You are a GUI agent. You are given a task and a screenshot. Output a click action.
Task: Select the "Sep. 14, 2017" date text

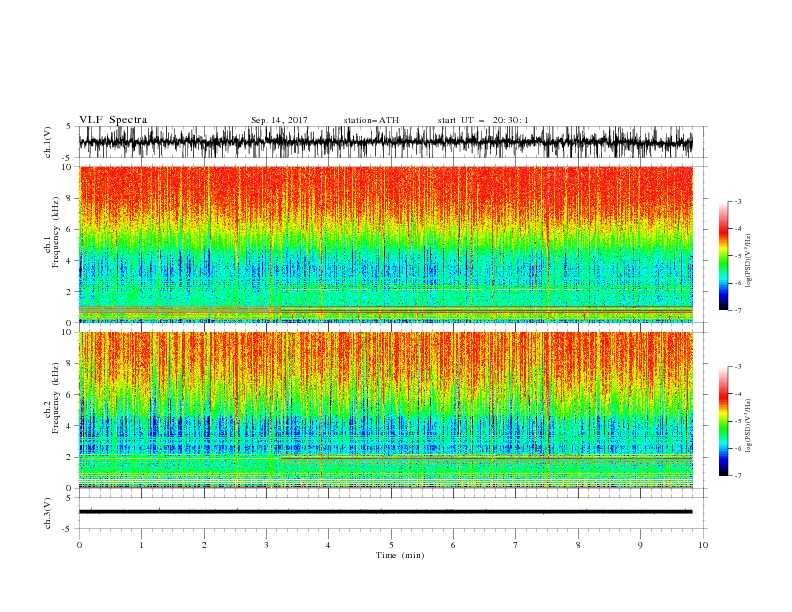279,120
